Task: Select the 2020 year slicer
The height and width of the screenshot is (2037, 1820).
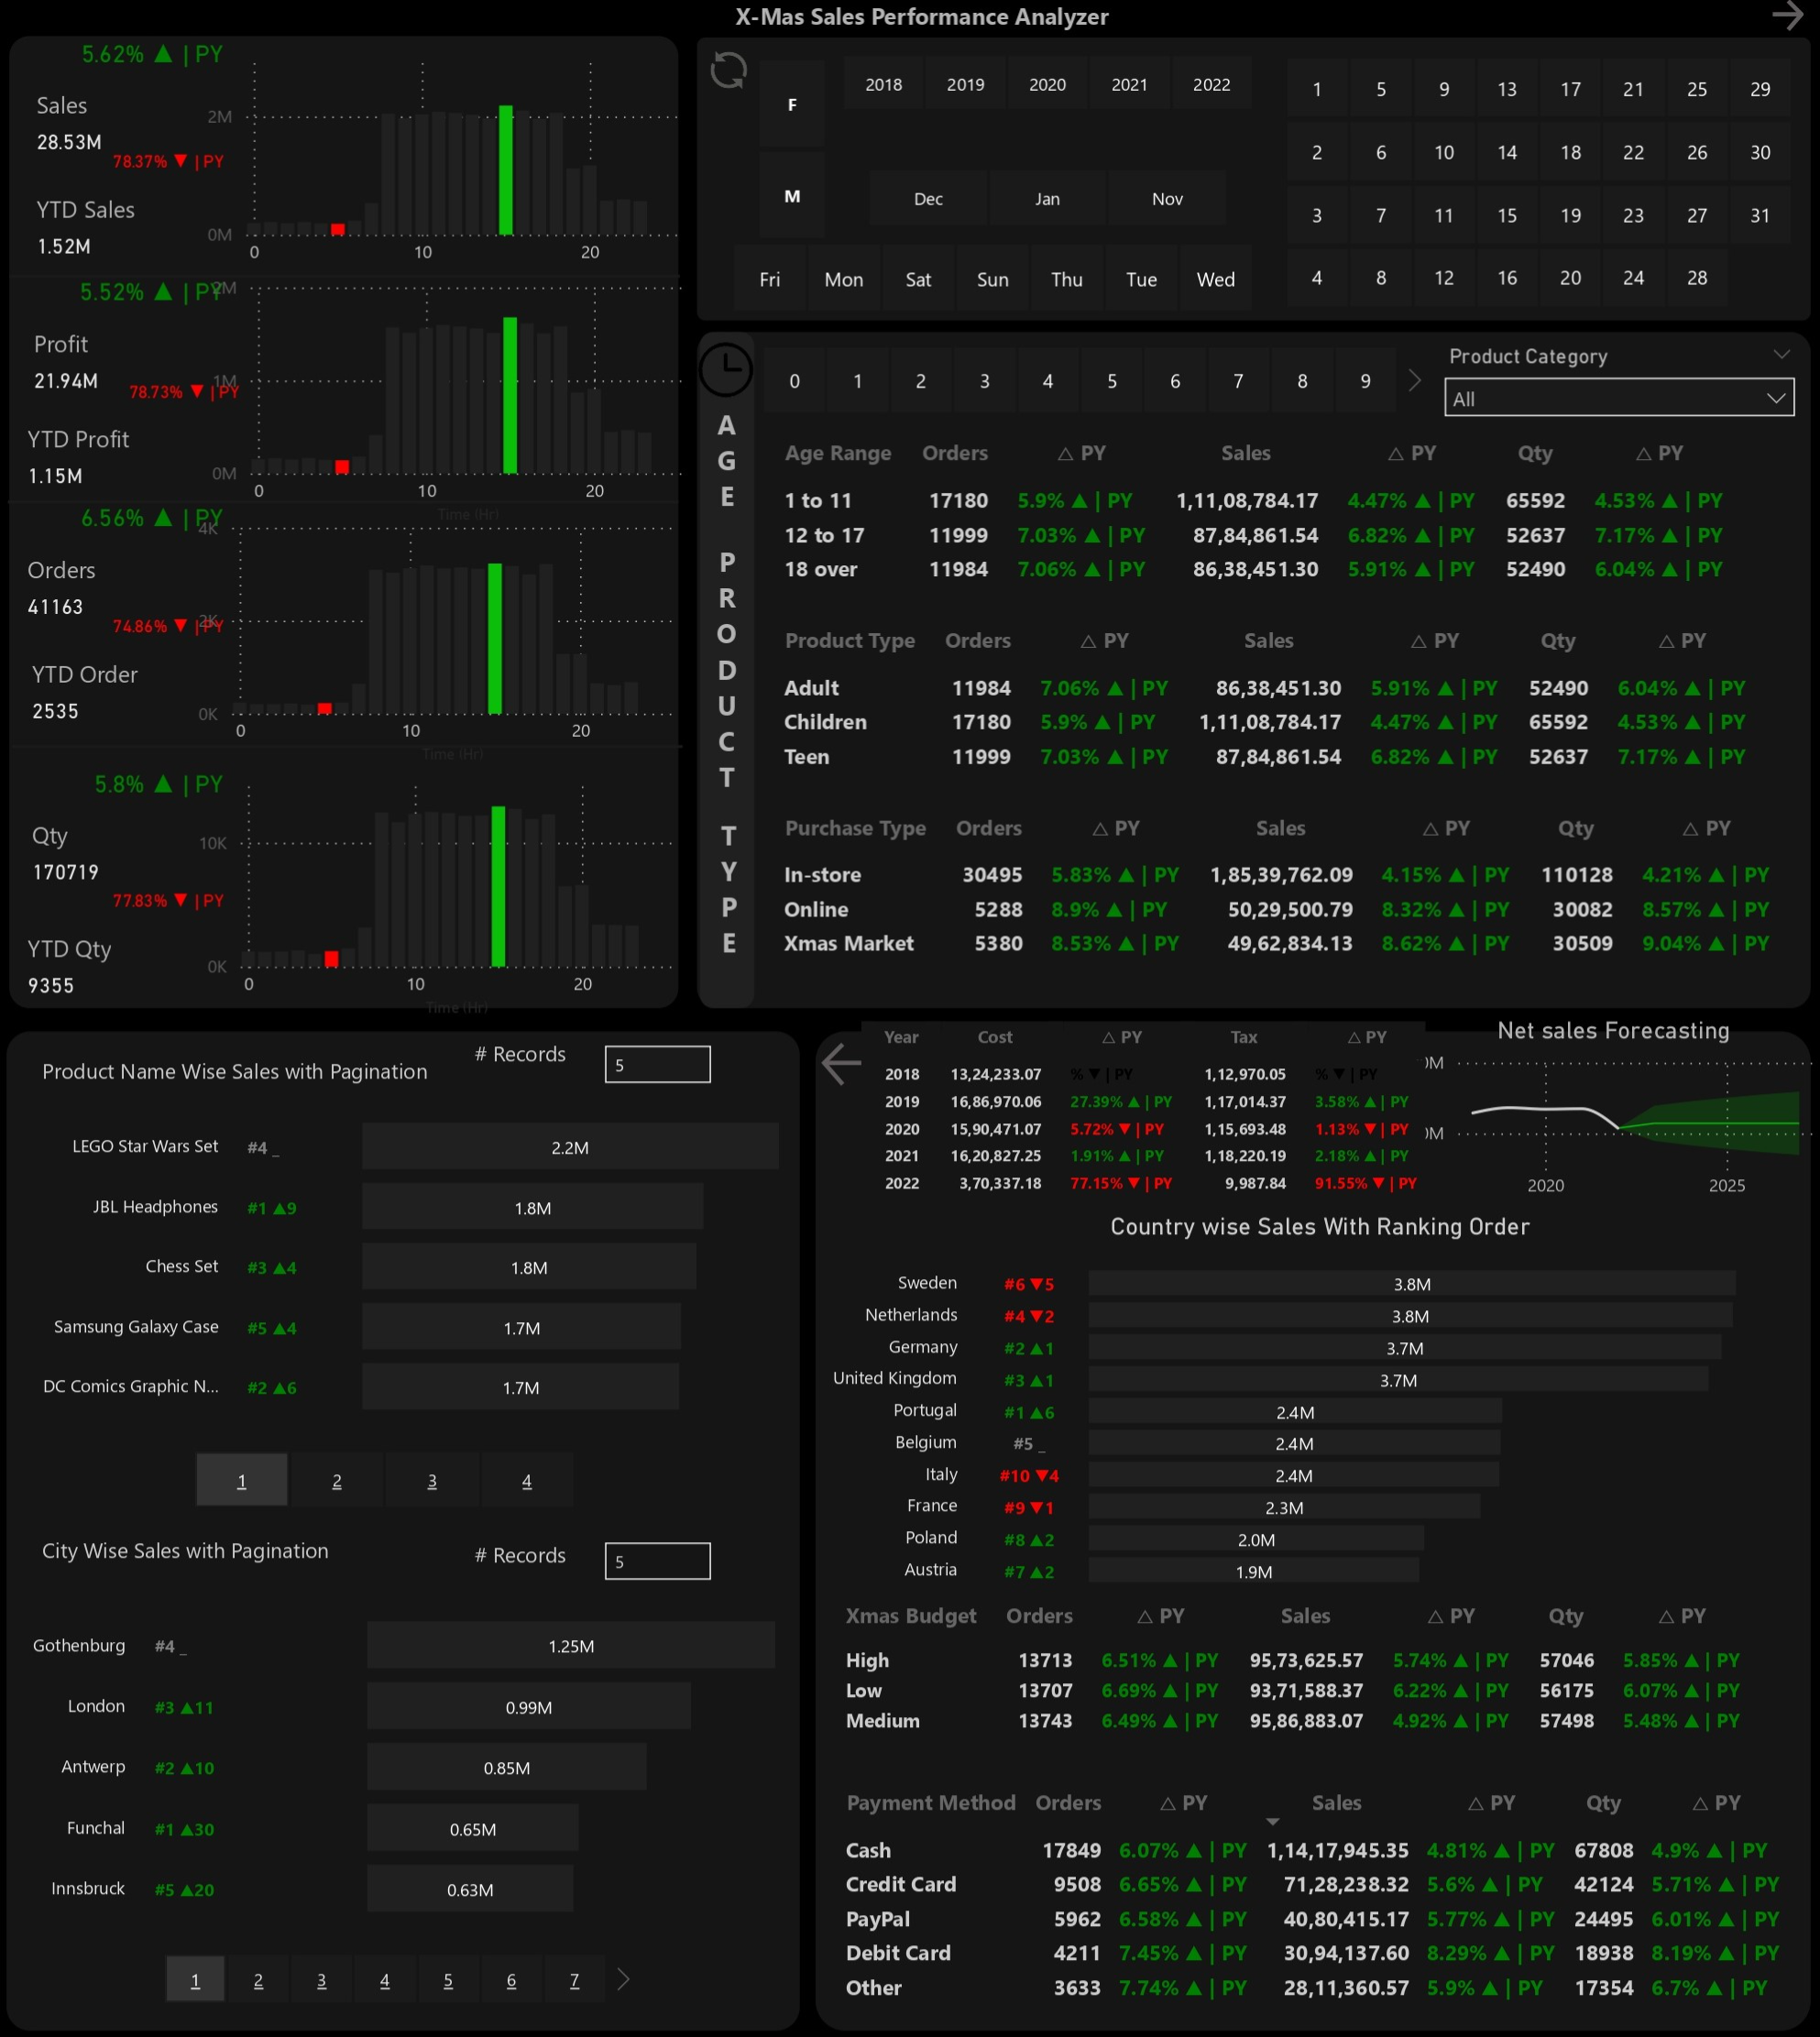Action: coord(1047,85)
